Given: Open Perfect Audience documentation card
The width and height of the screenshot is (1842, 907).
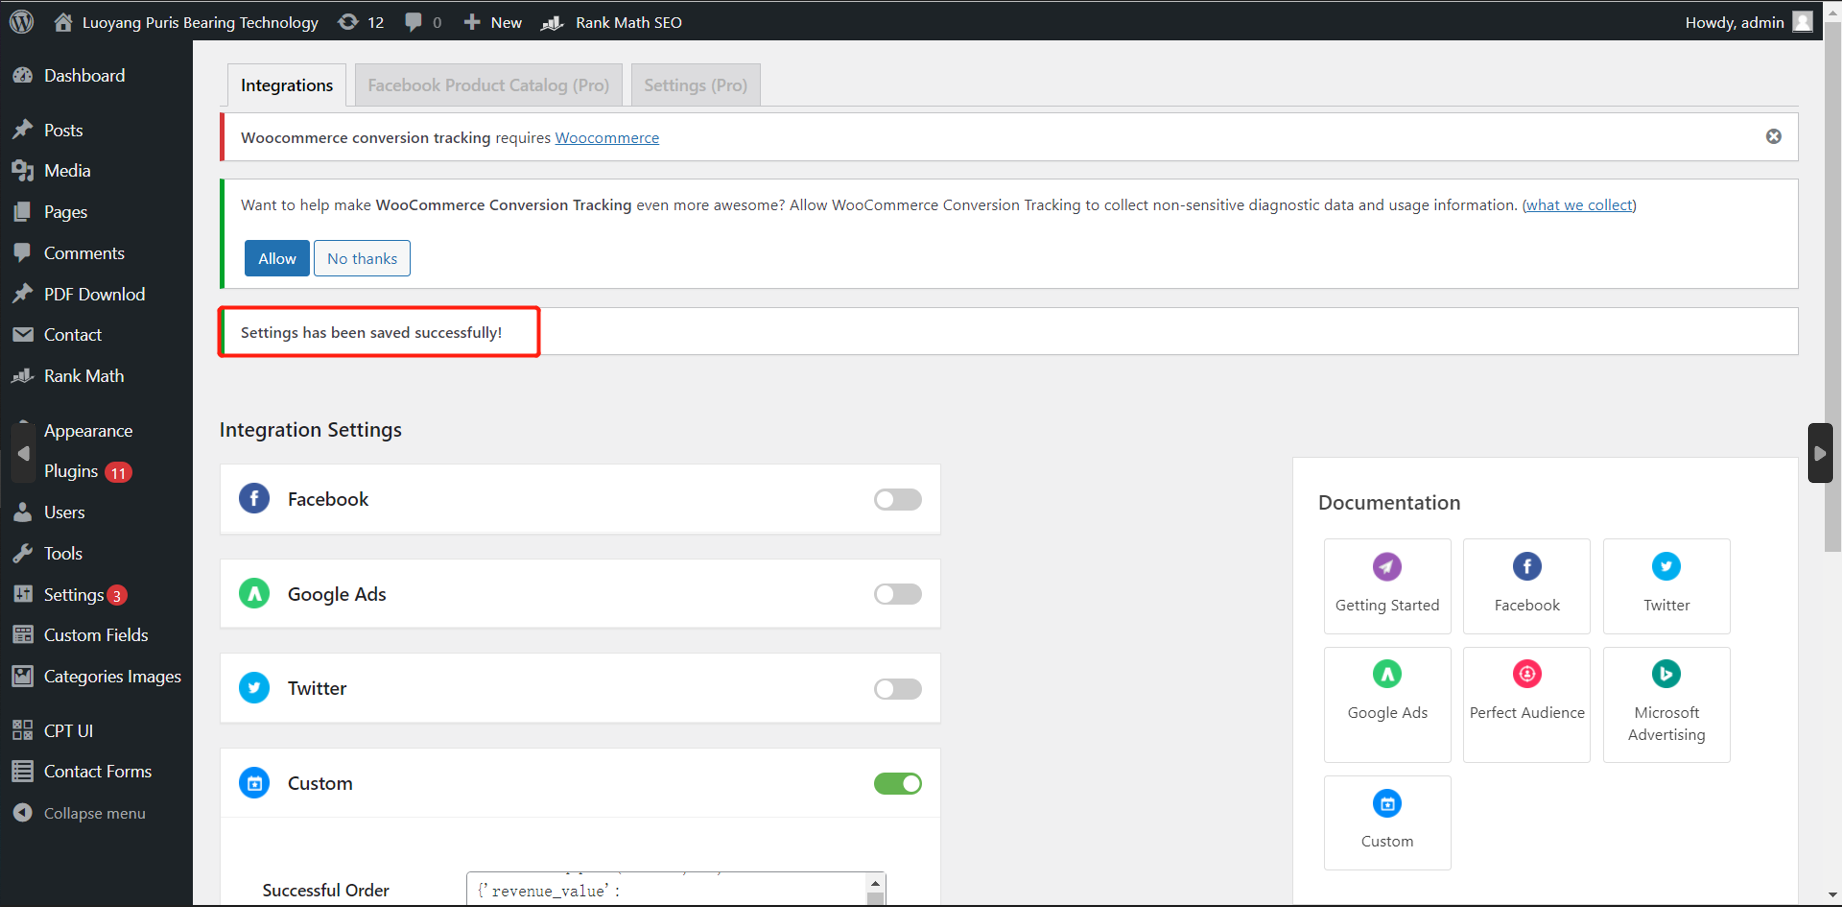Looking at the screenshot, I should 1526,705.
